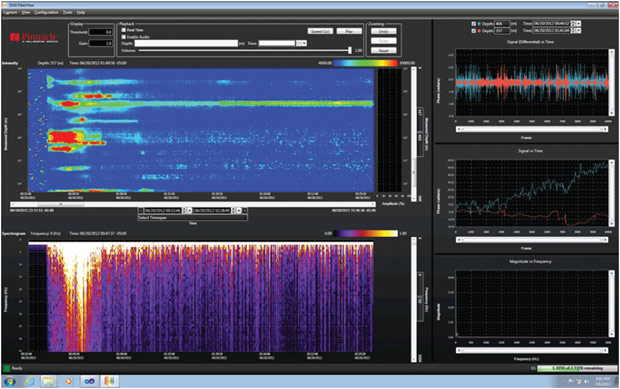Toggle the blue Depth trace checkbox
This screenshot has width=620, height=389.
[474, 24]
